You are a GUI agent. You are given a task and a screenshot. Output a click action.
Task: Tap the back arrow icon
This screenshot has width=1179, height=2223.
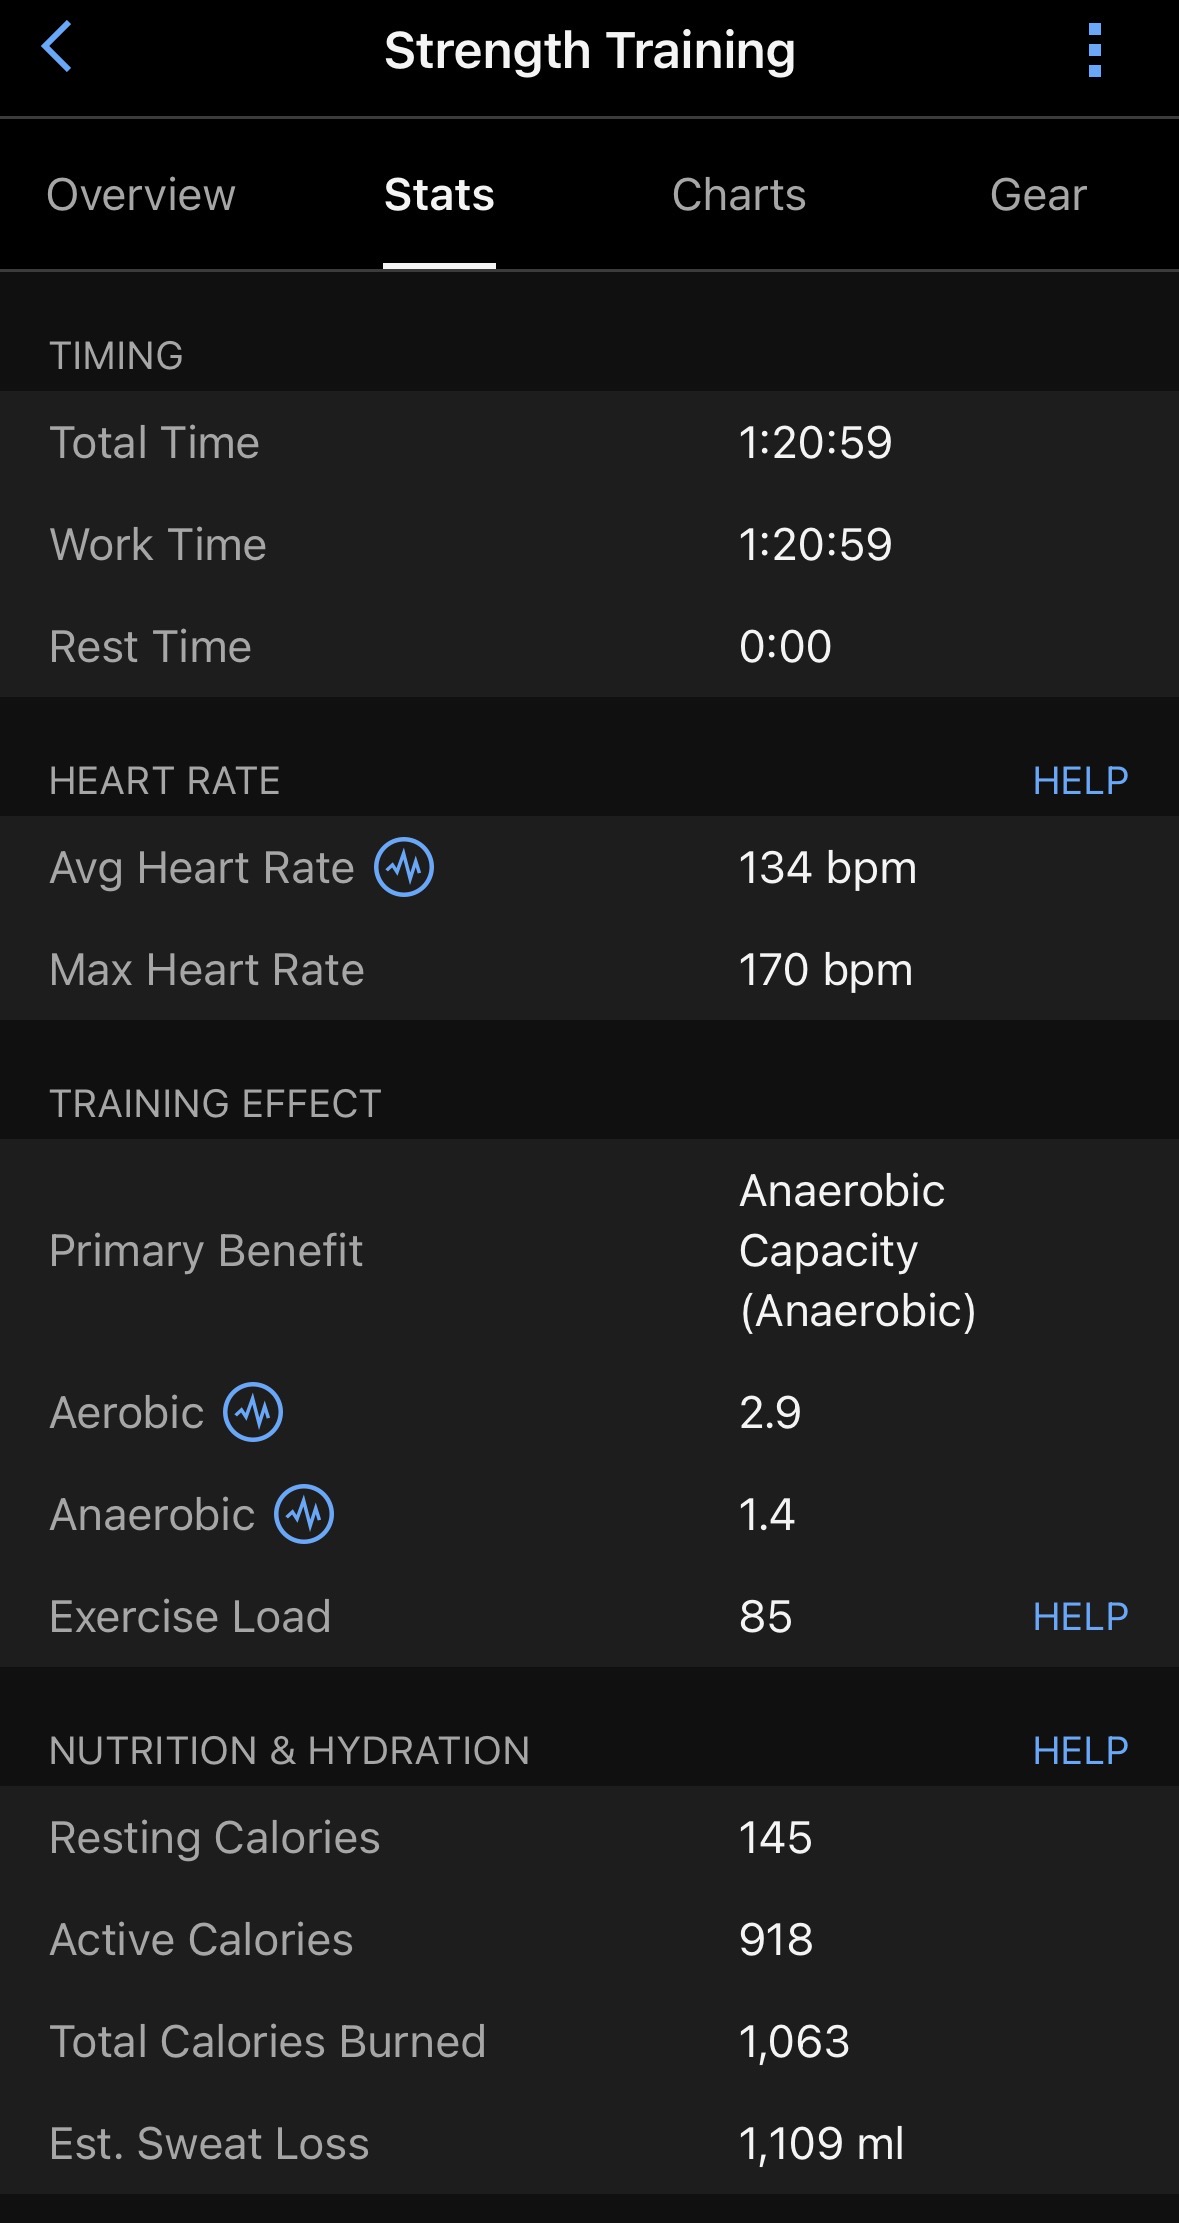[x=57, y=48]
